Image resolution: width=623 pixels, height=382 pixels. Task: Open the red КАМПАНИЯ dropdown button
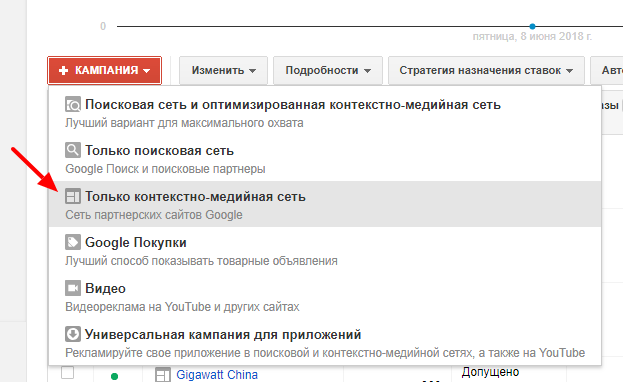coord(104,70)
